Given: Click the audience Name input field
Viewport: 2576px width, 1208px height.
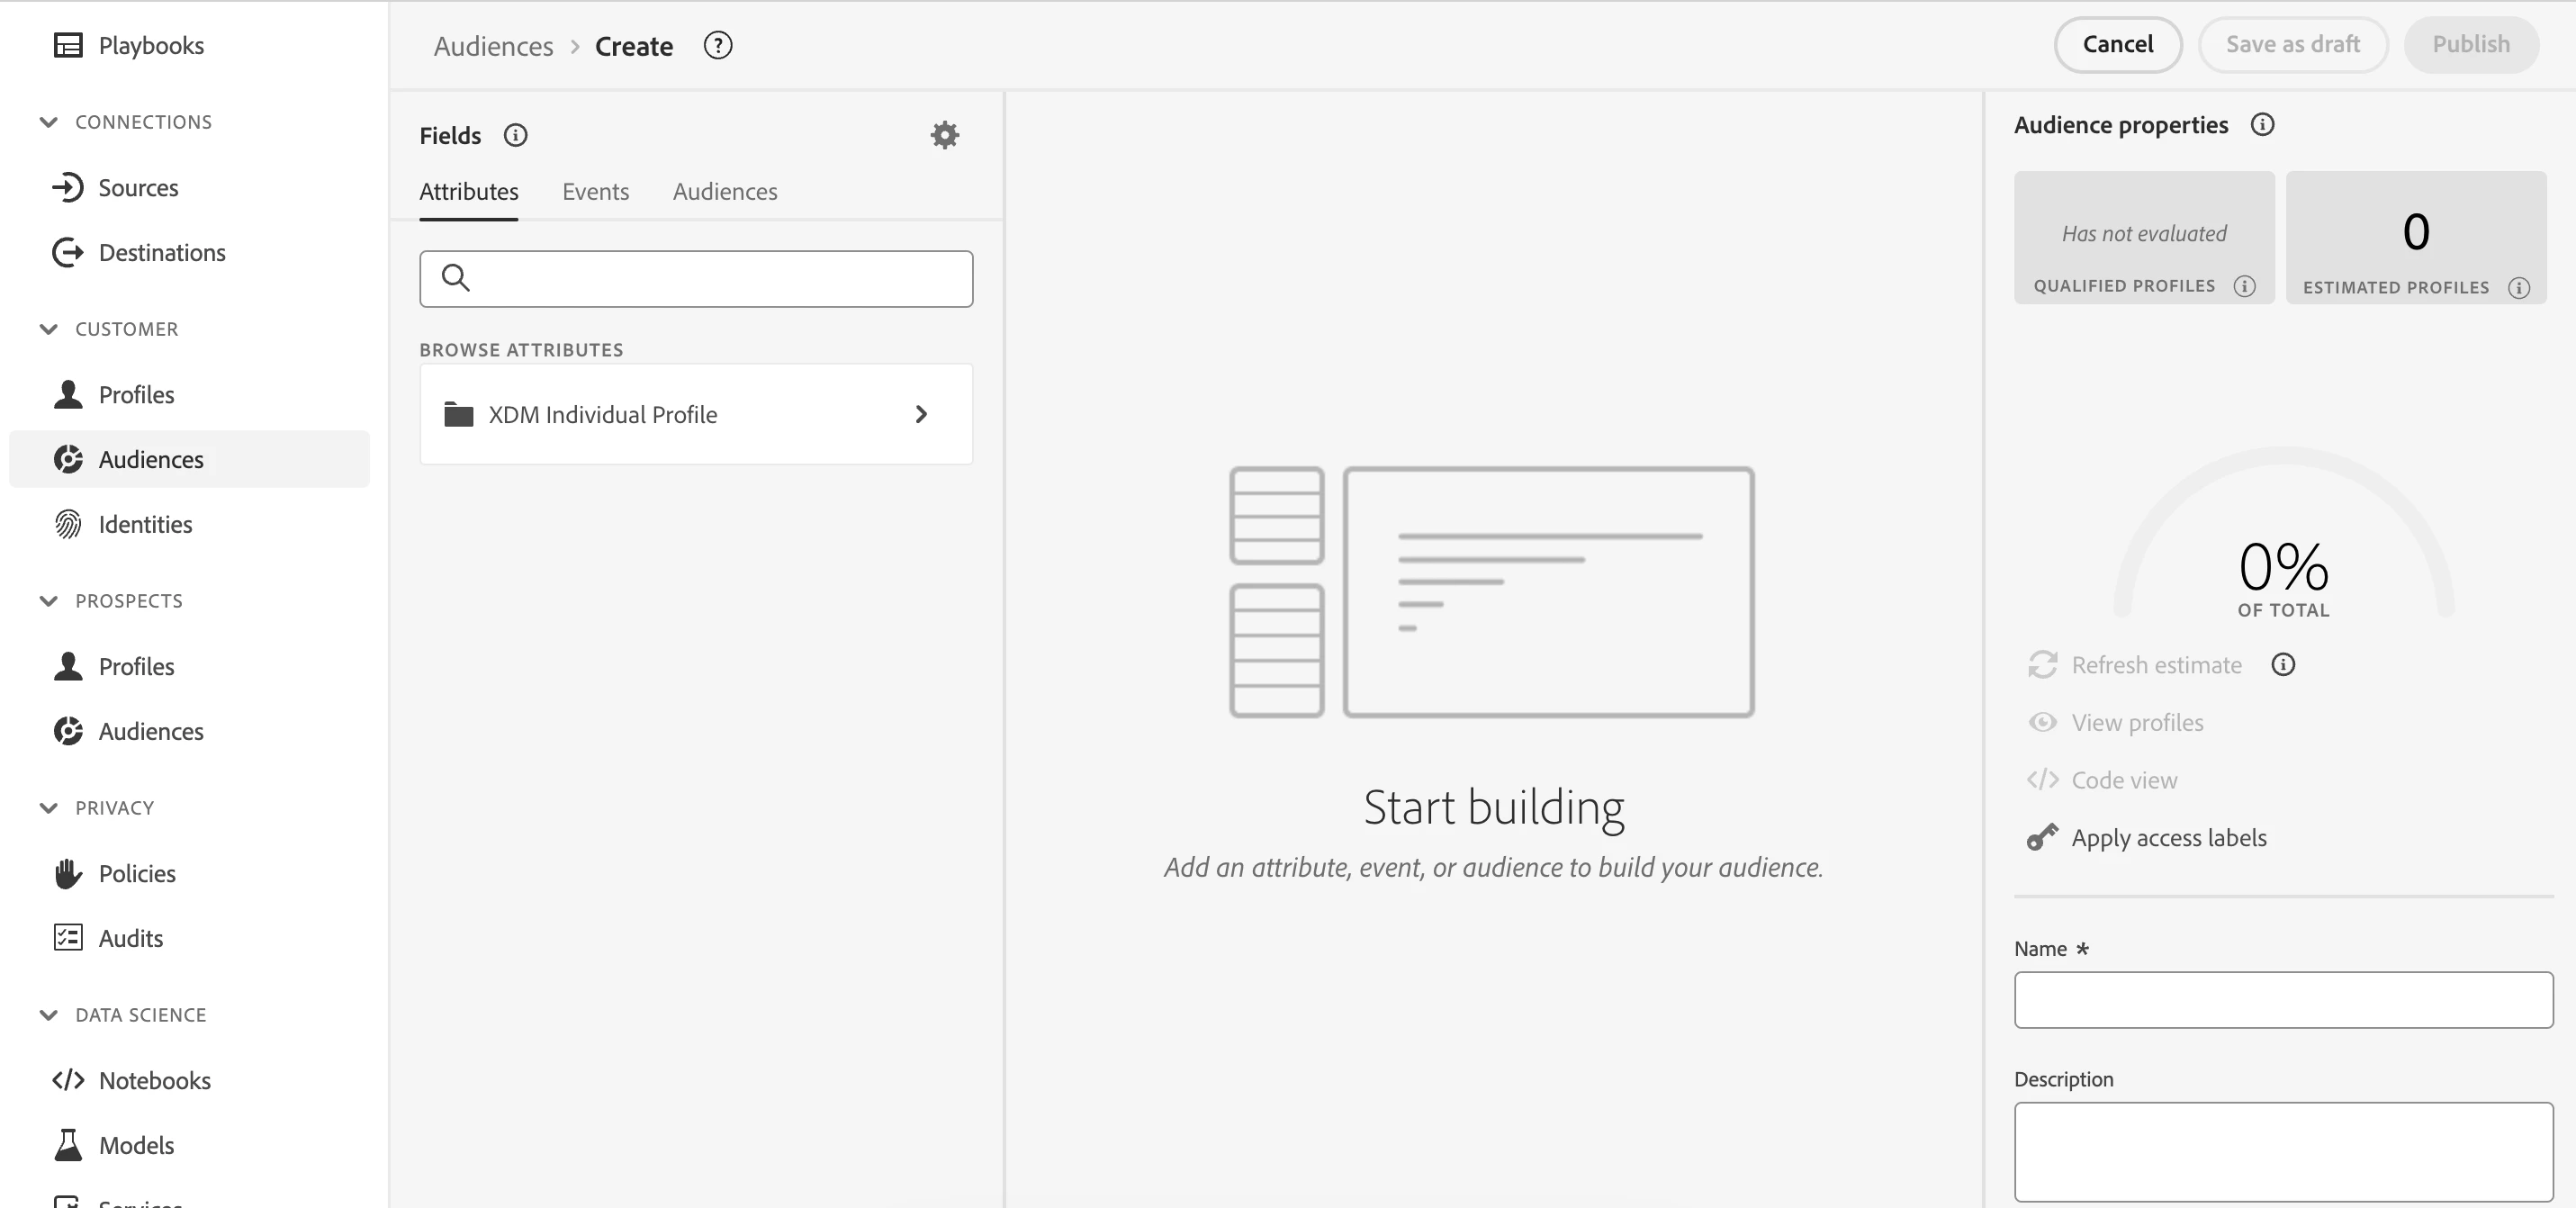Looking at the screenshot, I should coord(2282,999).
